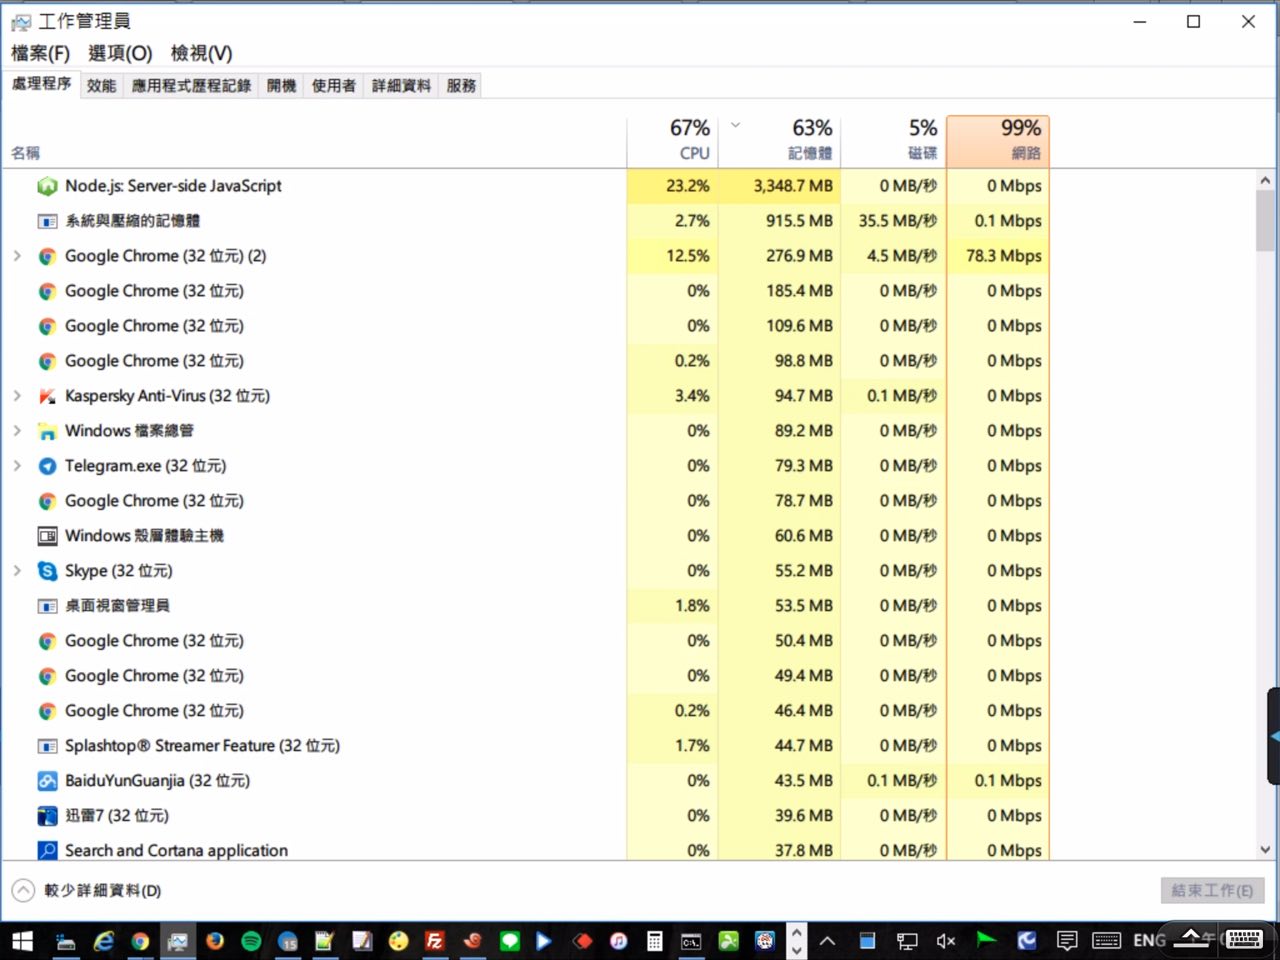Click the 結束工作(E) button

[1212, 890]
